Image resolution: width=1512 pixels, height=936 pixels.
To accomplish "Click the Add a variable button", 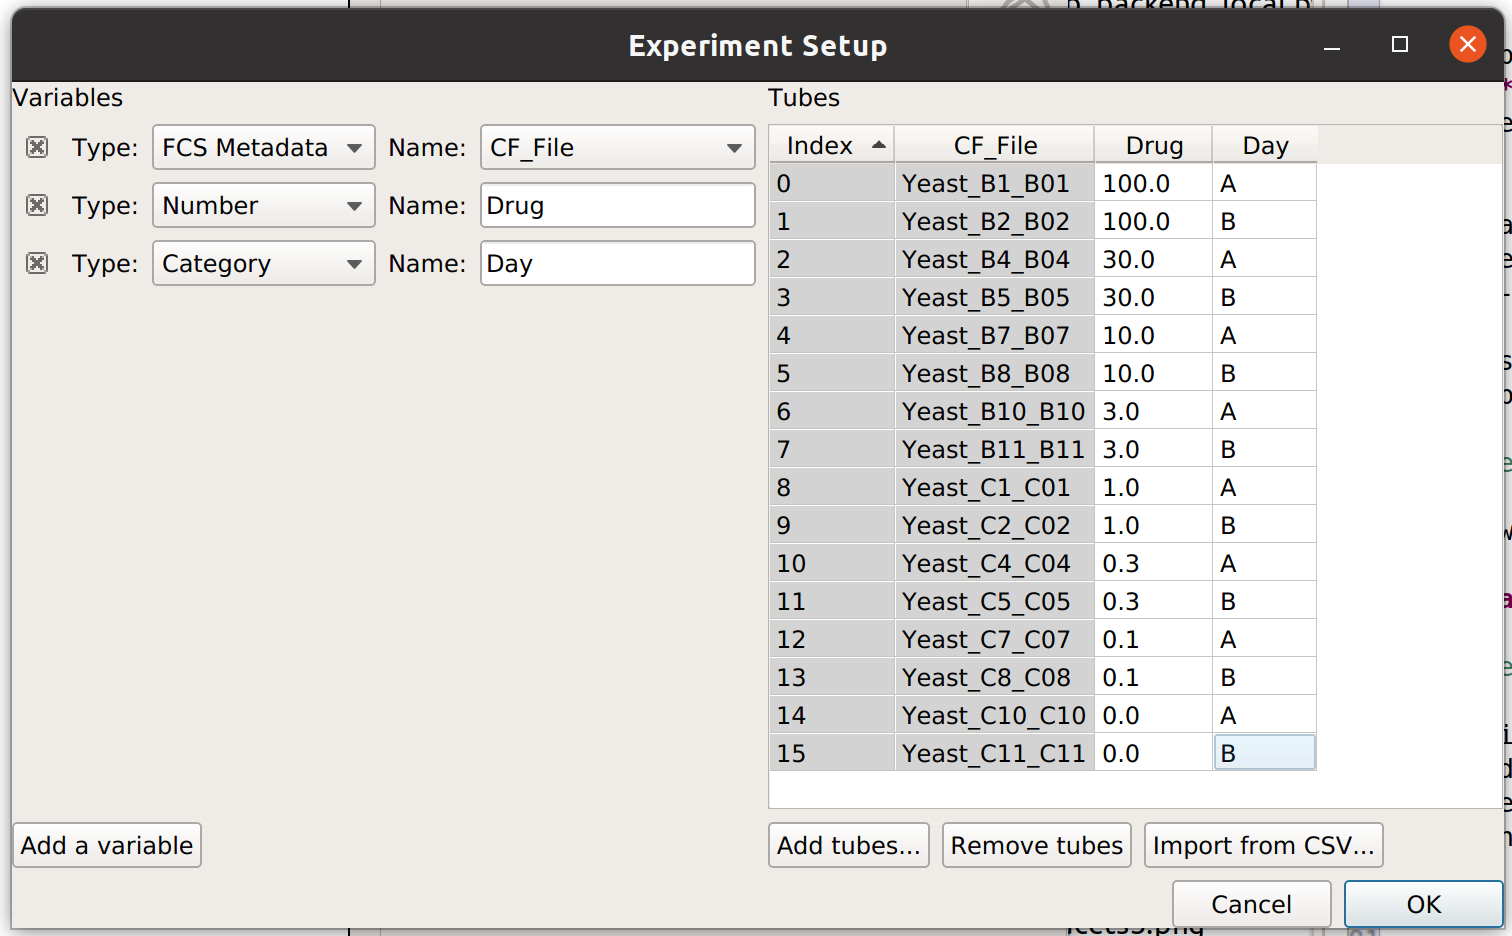I will click(107, 845).
